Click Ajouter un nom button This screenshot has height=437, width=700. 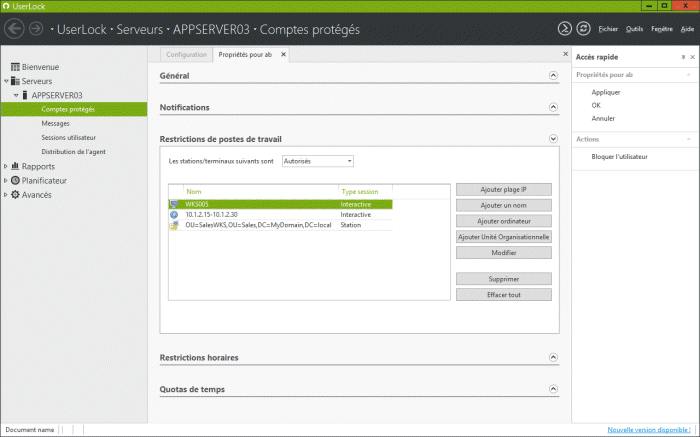click(504, 205)
